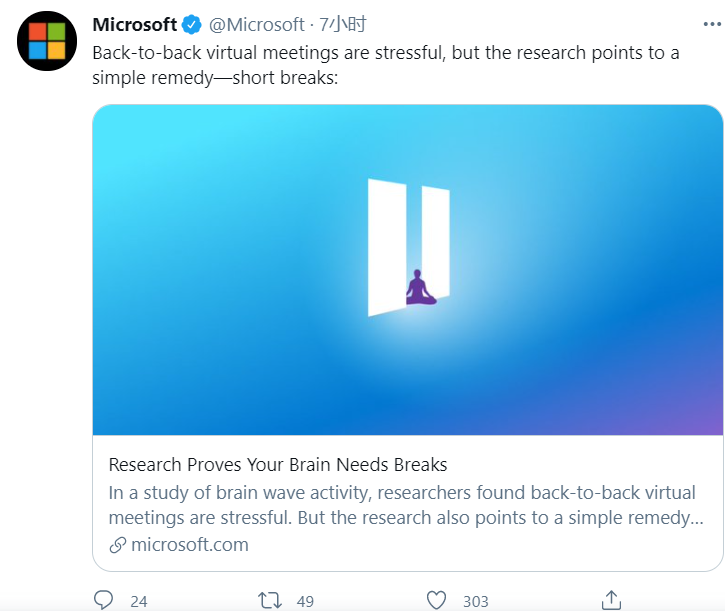Reply to the tweet via the comment icon
The image size is (725, 611).
(104, 600)
